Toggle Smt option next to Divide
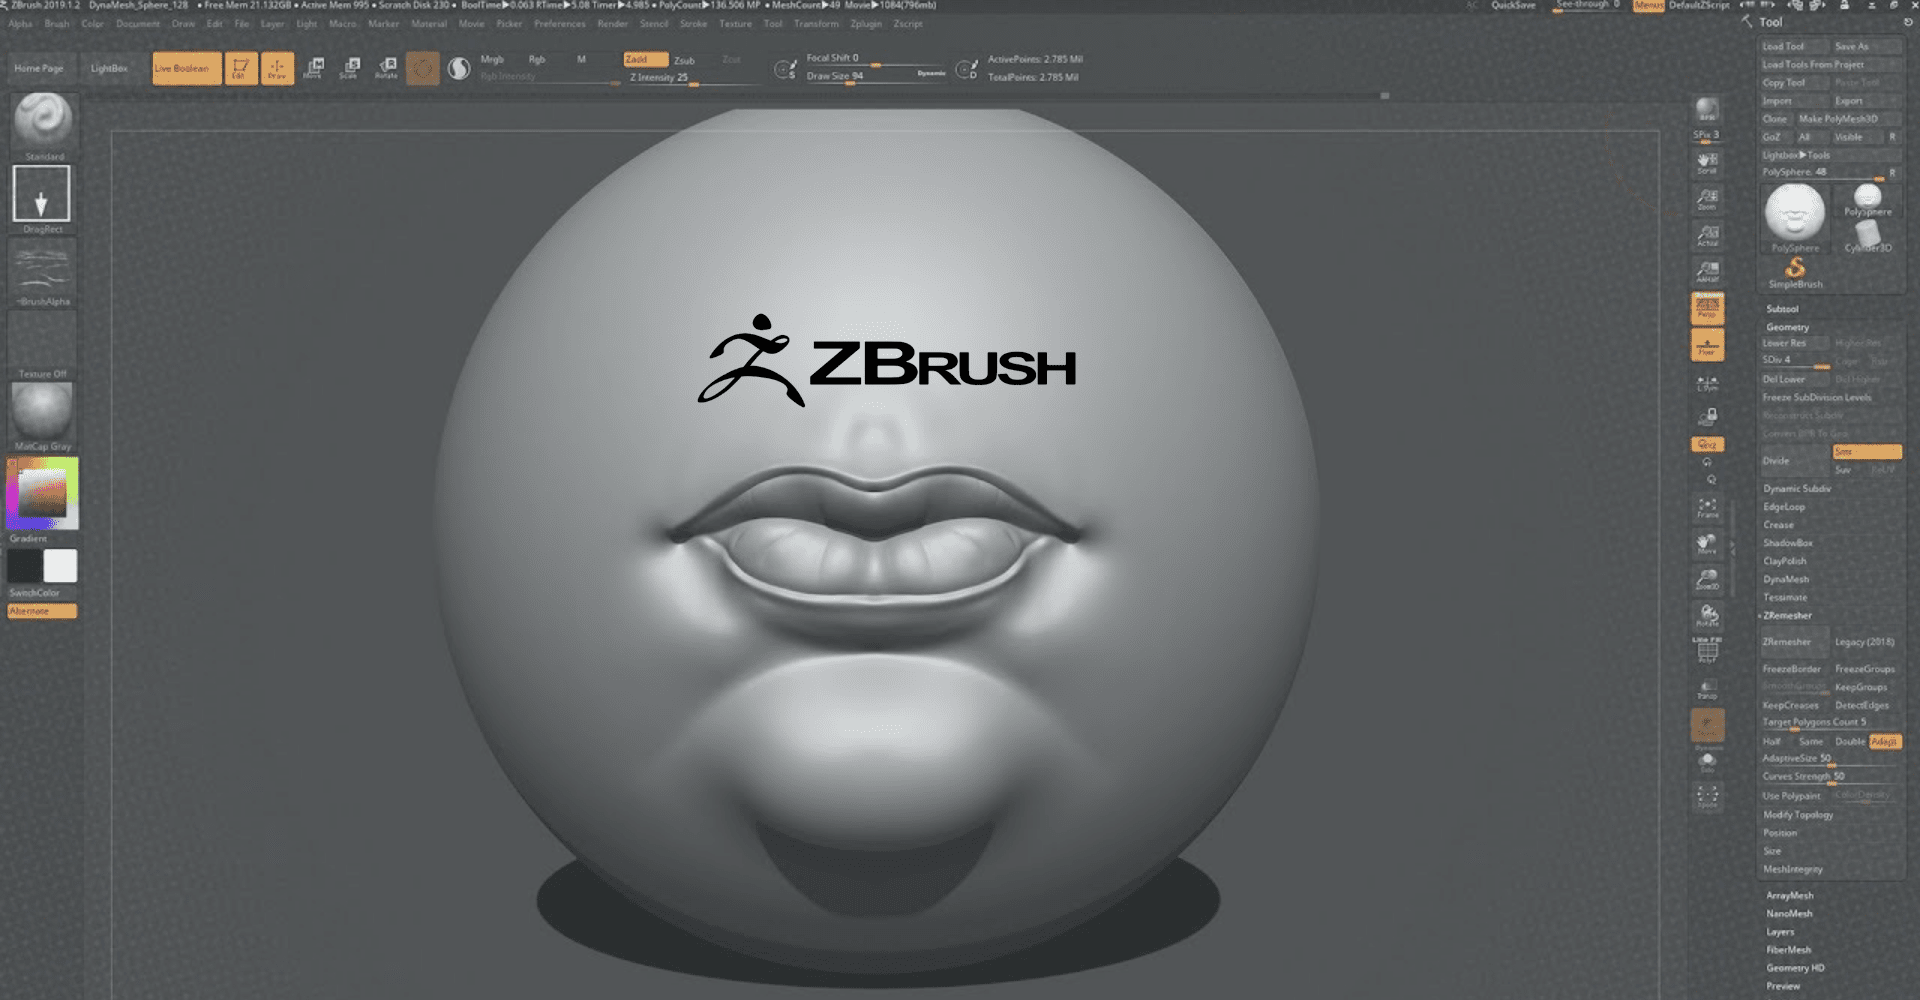The width and height of the screenshot is (1920, 1000). tap(1866, 452)
